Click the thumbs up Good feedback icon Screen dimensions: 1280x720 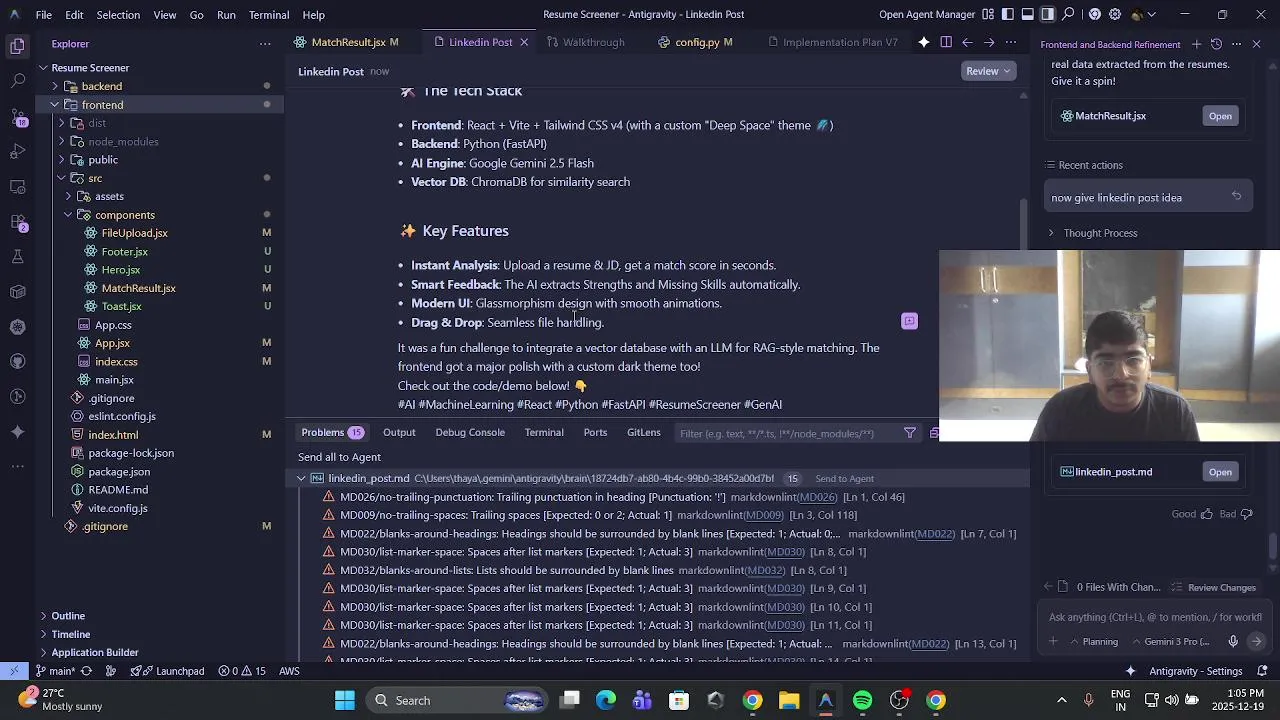1206,514
